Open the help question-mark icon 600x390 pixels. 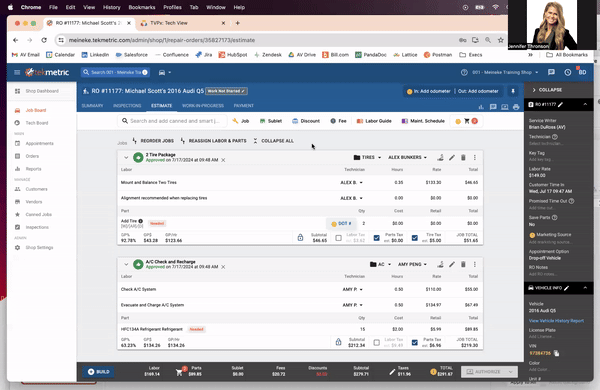point(464,72)
